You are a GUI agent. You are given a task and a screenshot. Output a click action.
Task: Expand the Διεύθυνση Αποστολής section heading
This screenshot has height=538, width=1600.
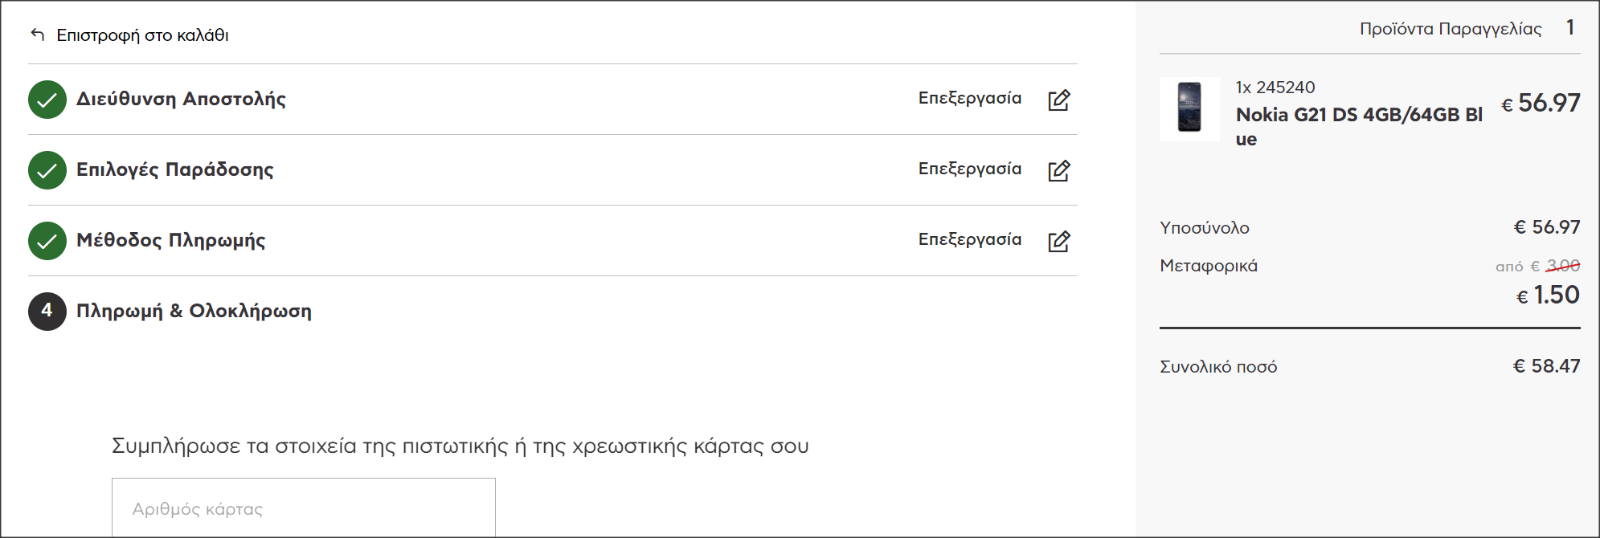pos(181,99)
